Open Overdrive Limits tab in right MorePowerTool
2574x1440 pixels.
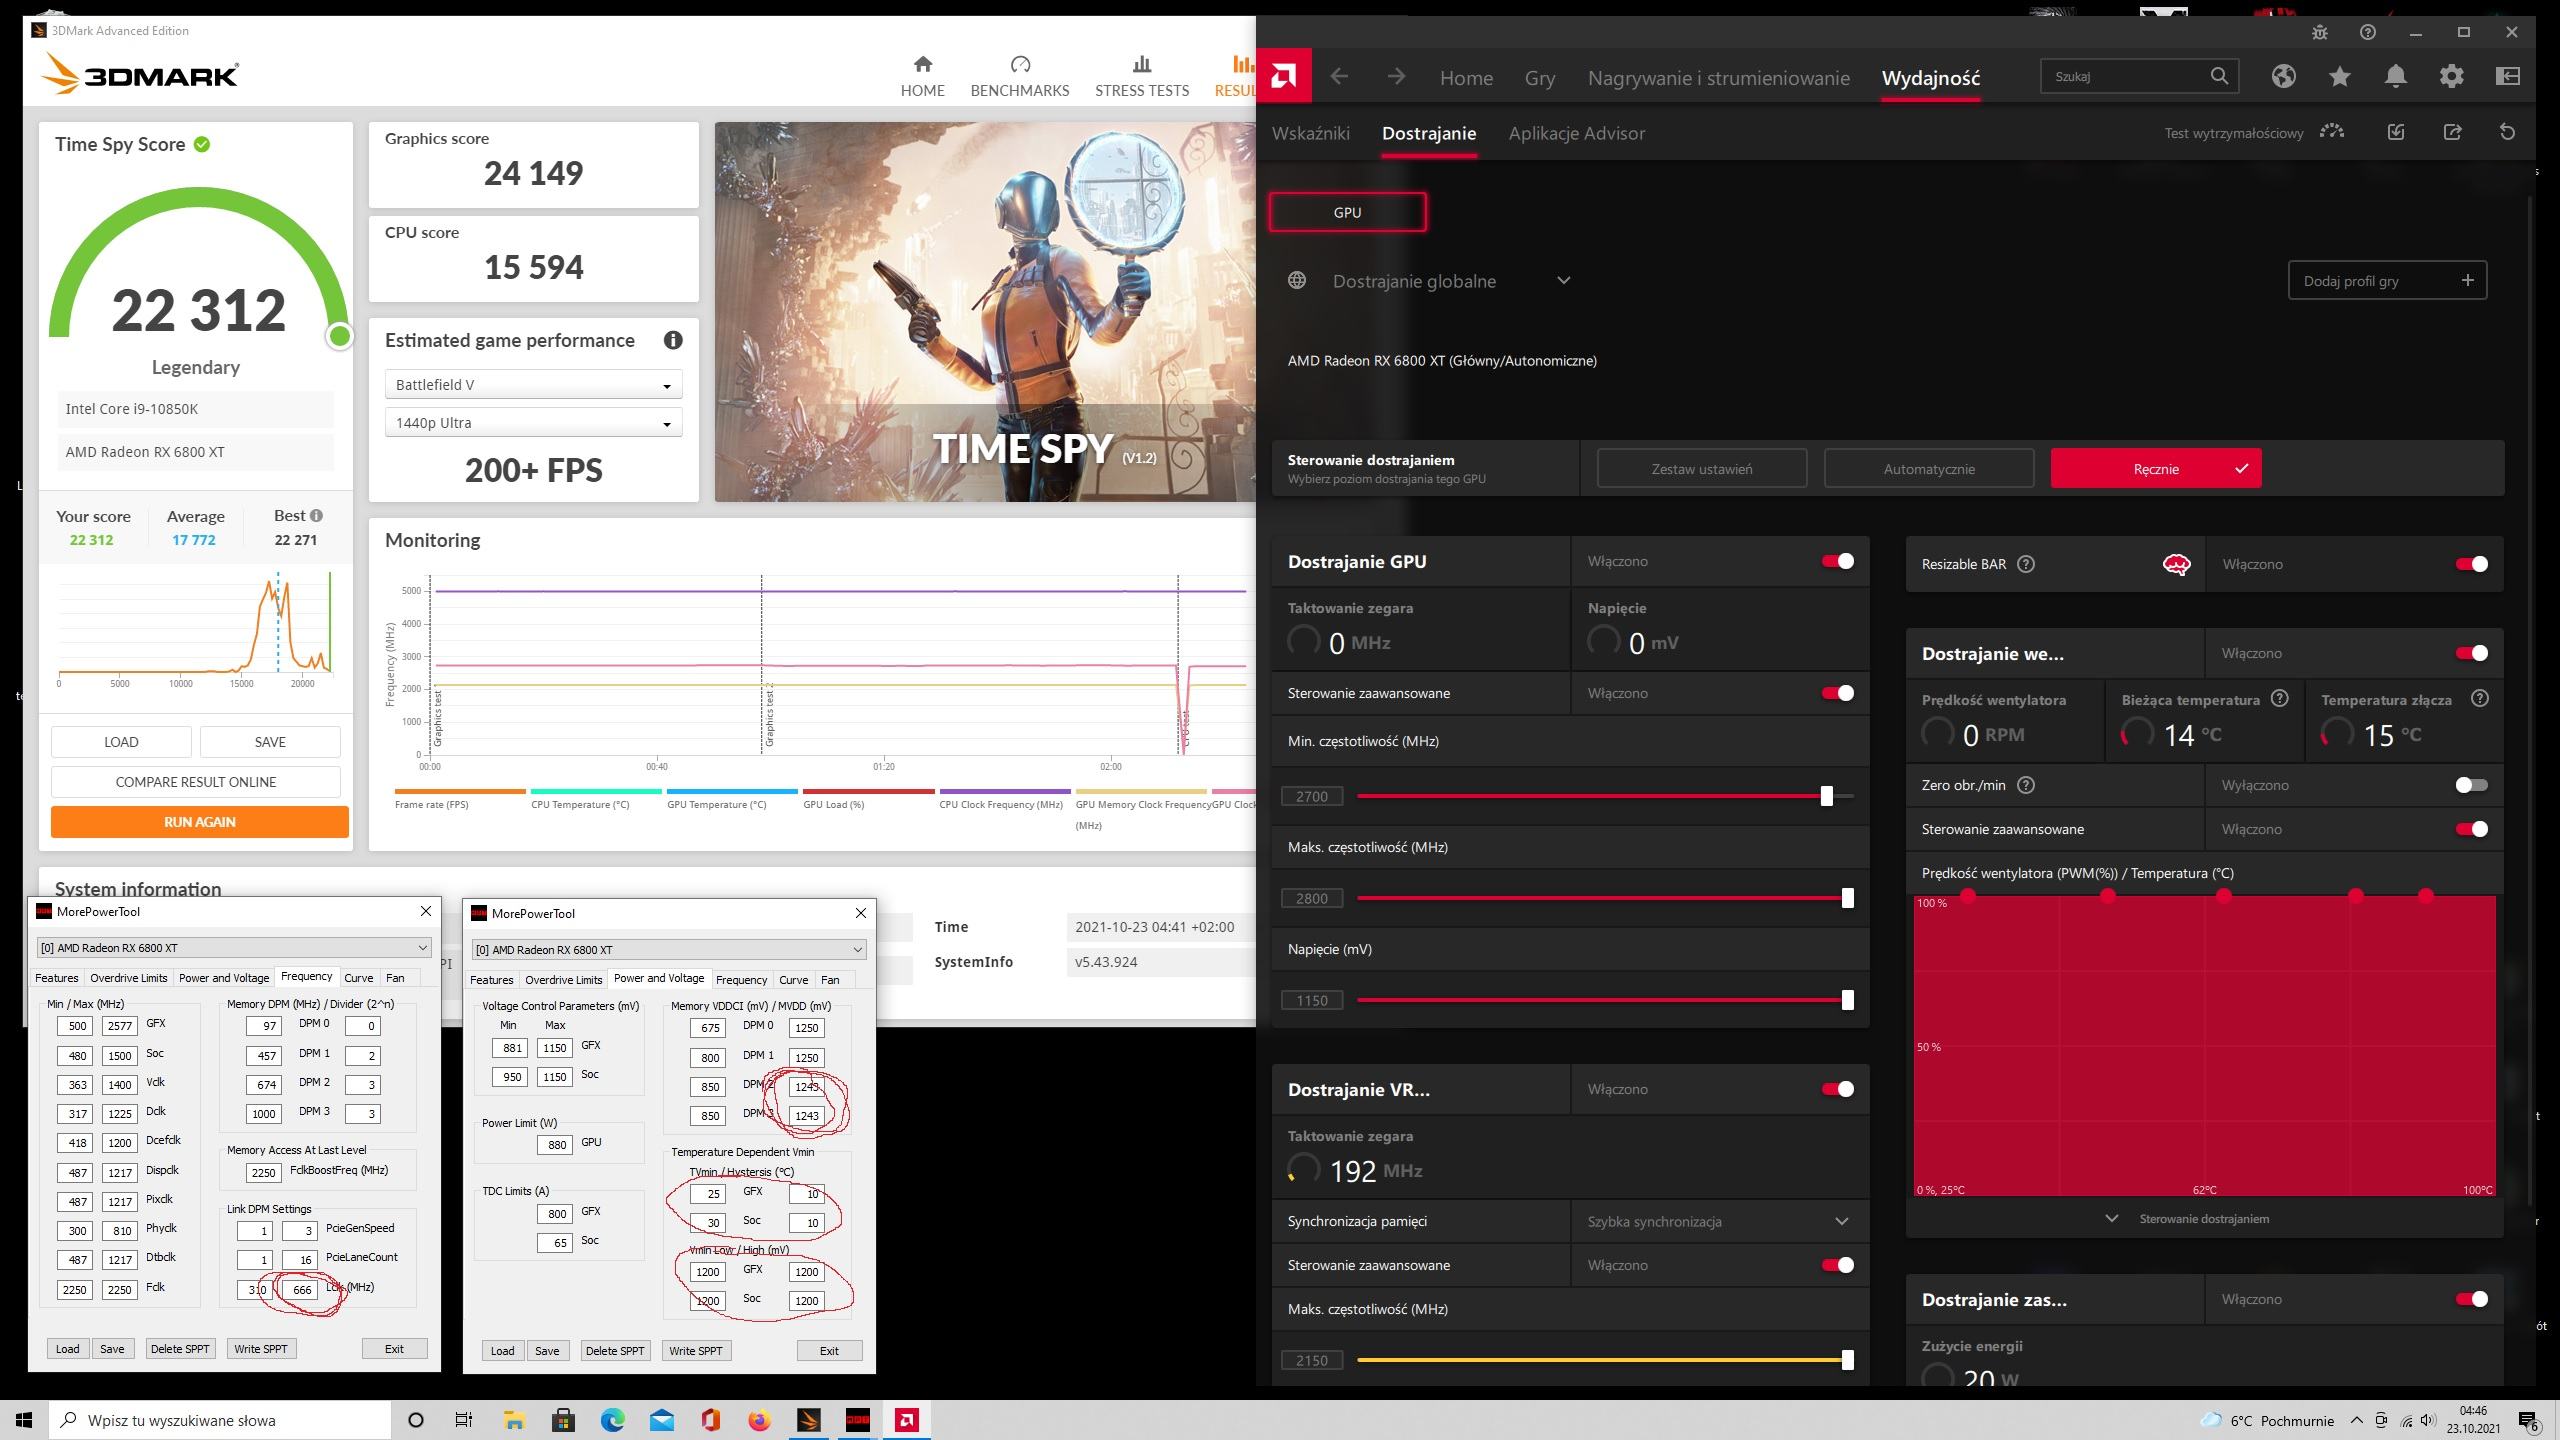(563, 980)
